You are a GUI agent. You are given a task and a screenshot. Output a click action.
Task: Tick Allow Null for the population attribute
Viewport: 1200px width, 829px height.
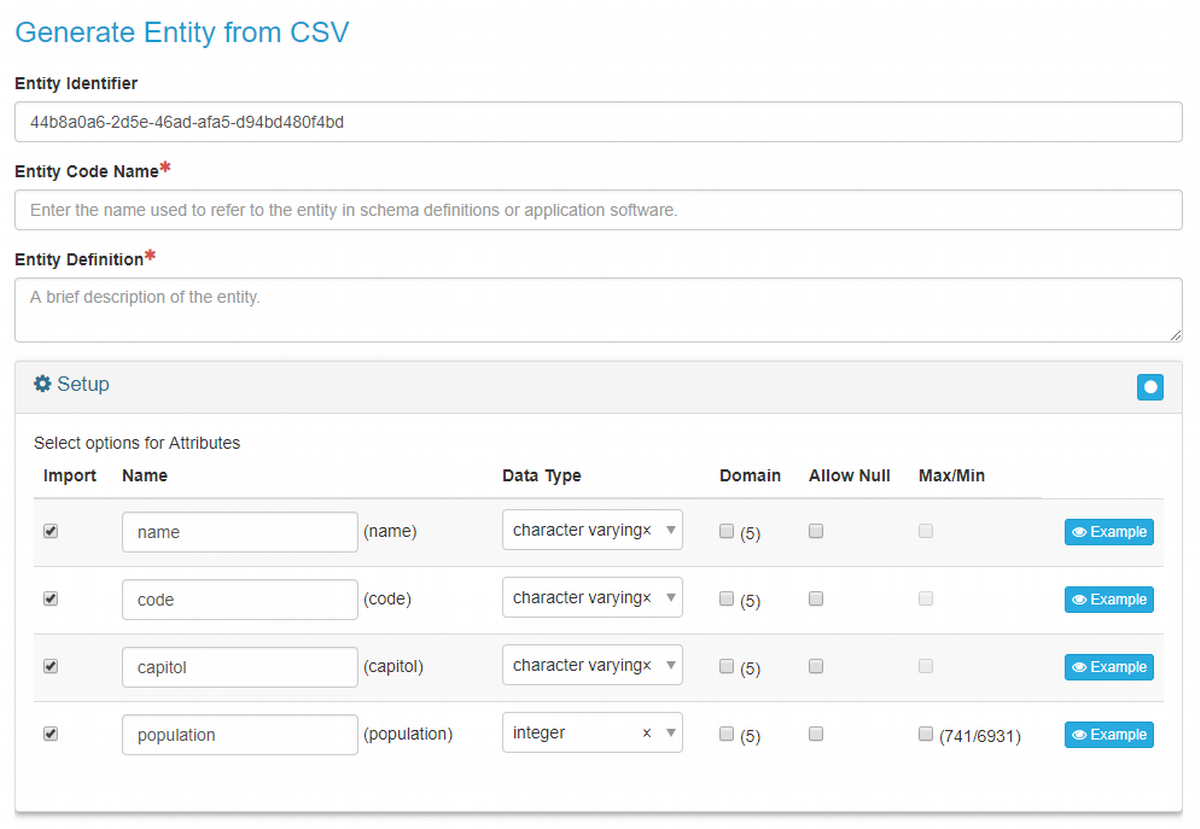tap(816, 734)
